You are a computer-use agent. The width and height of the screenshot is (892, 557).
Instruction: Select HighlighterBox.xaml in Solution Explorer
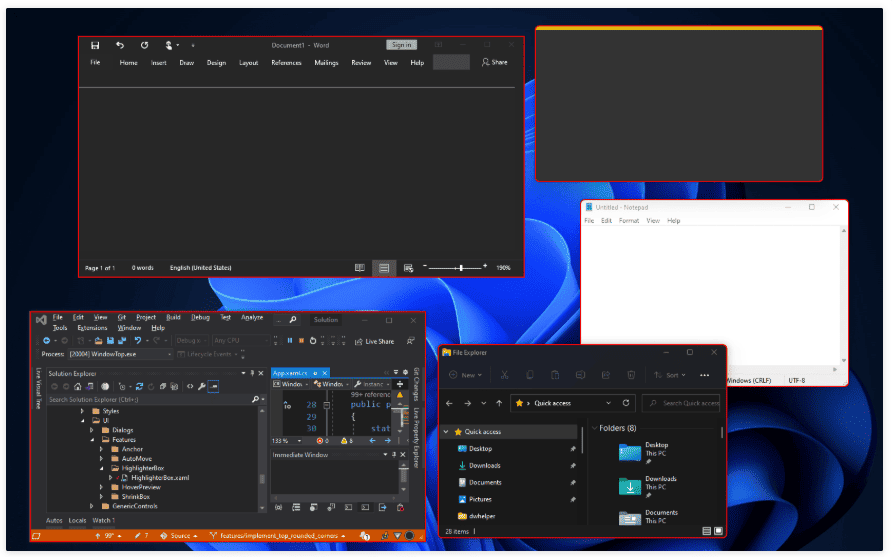coord(160,478)
